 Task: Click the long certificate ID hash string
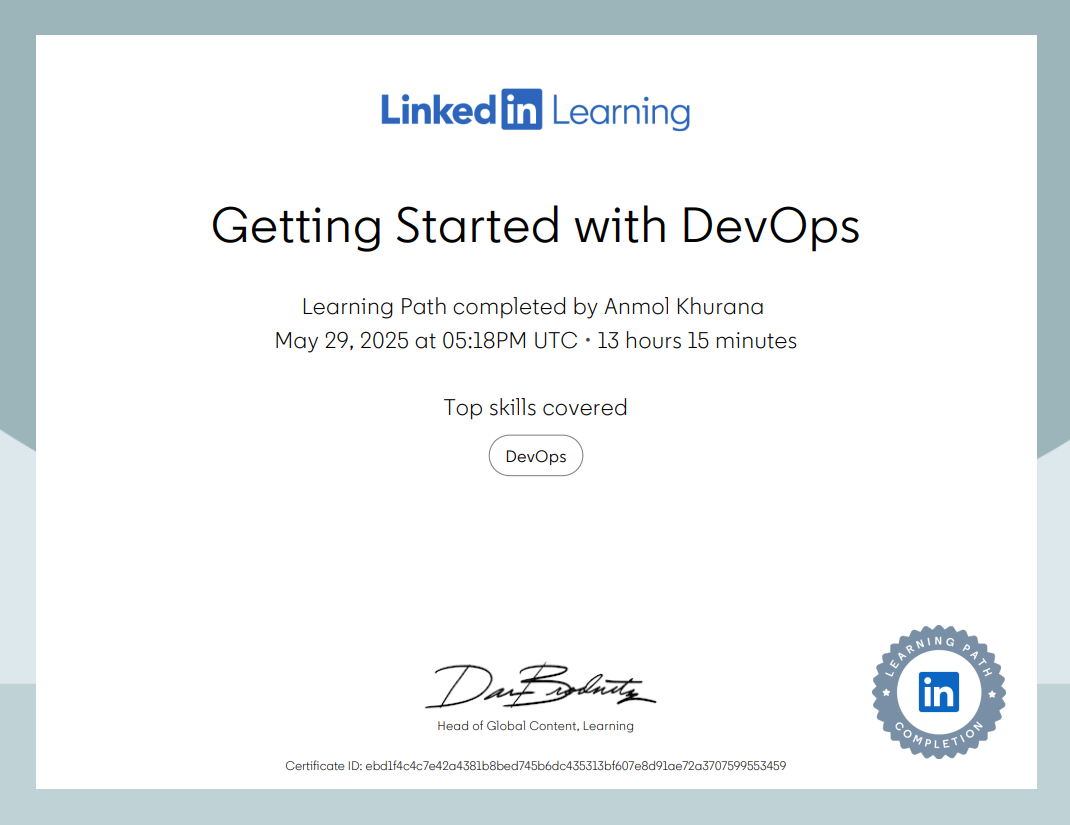575,766
